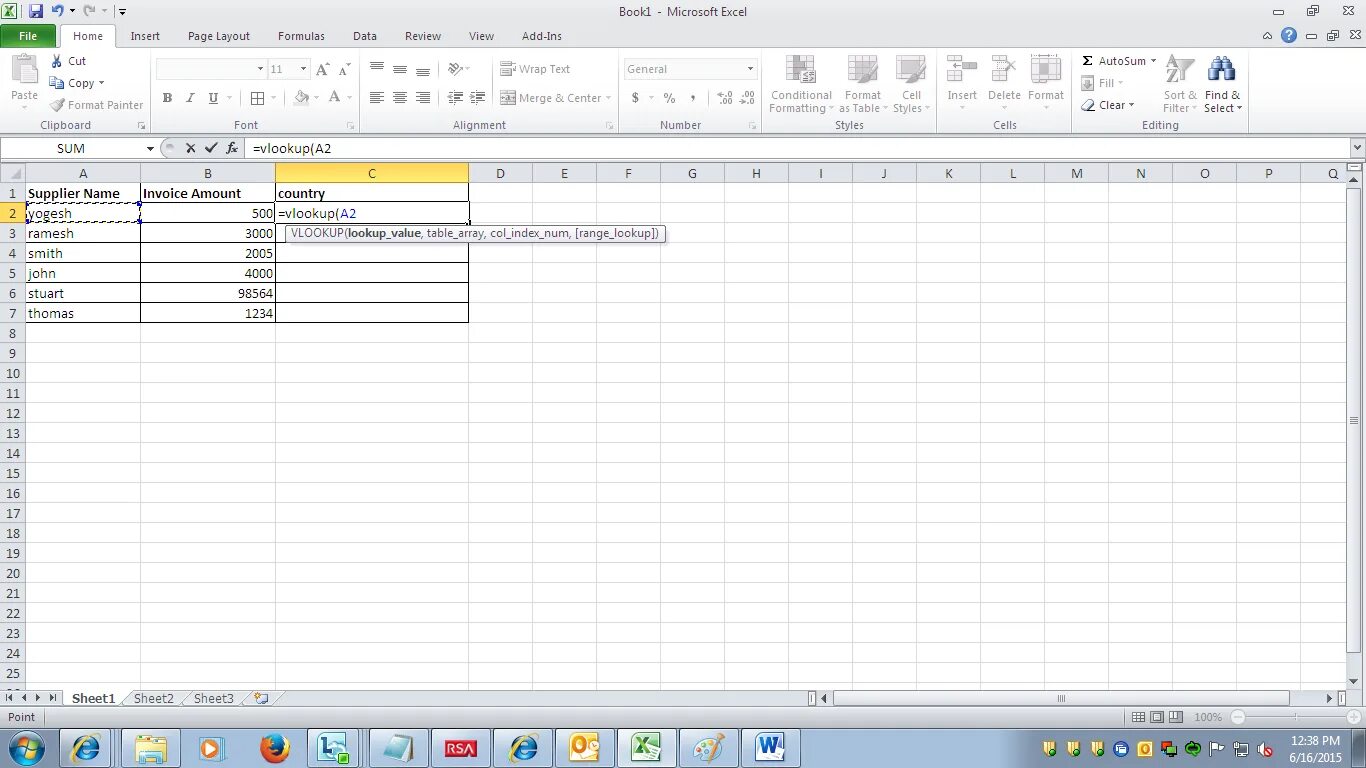Click the Decrease Indent icon
This screenshot has height=768, width=1366.
455,98
